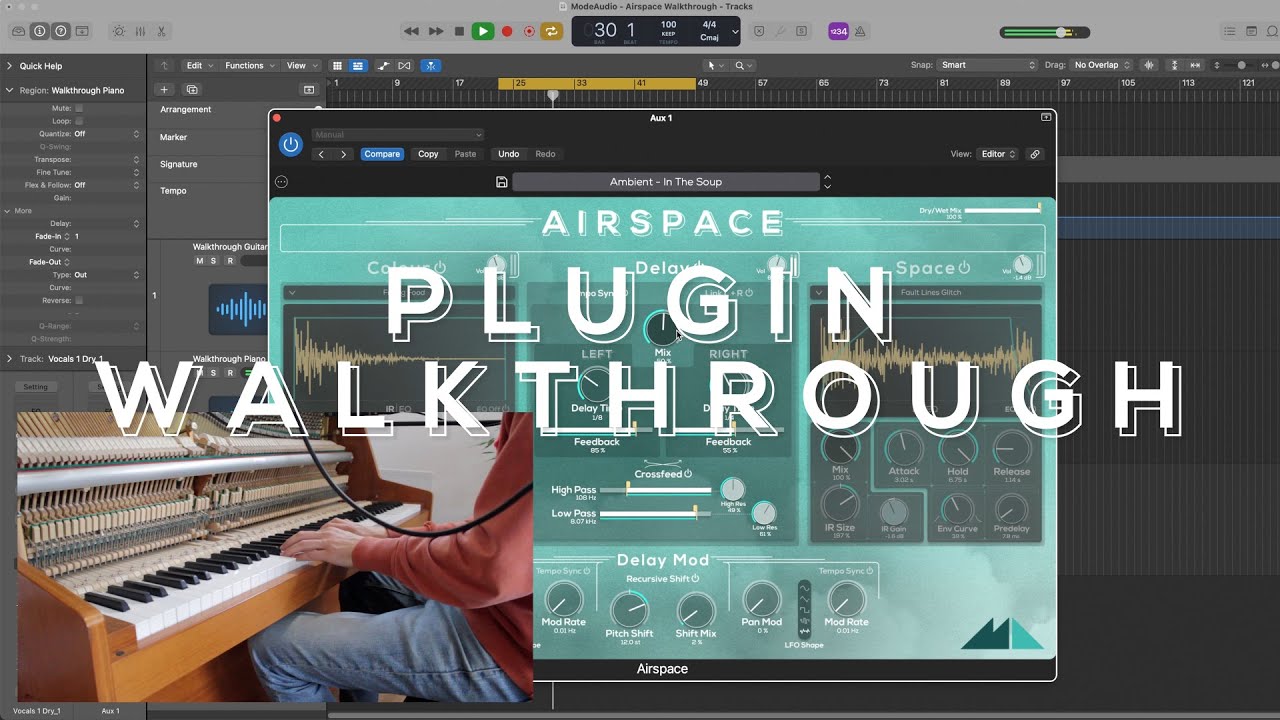Toggle the Count-in 1234 button

click(838, 31)
